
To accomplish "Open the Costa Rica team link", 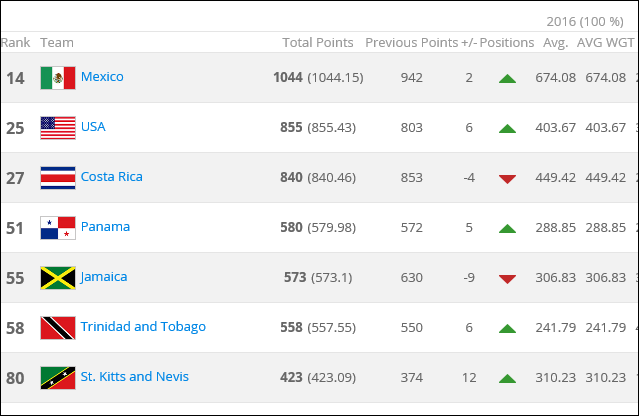I will [112, 177].
